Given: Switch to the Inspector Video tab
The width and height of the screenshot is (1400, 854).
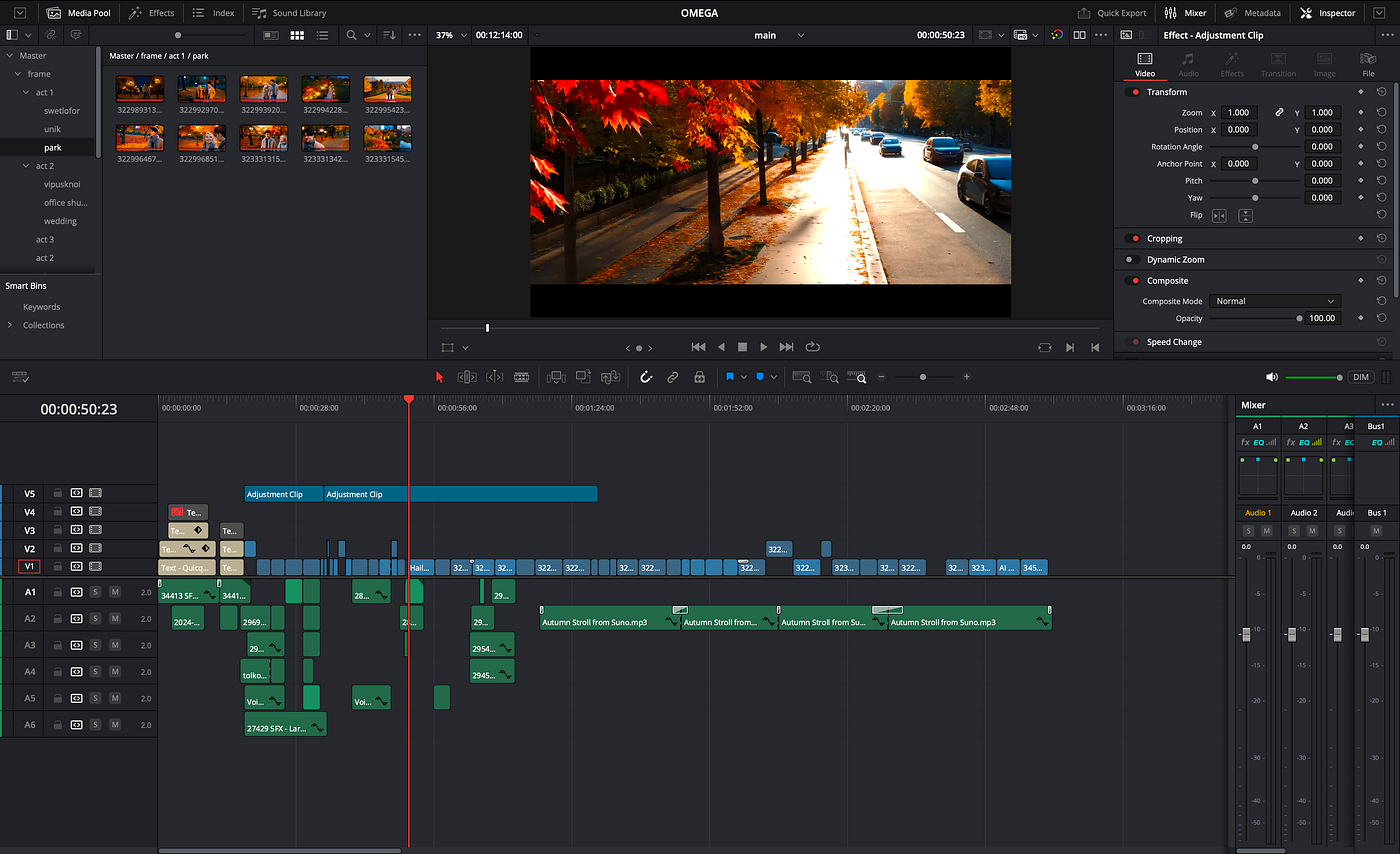Looking at the screenshot, I should [1145, 65].
